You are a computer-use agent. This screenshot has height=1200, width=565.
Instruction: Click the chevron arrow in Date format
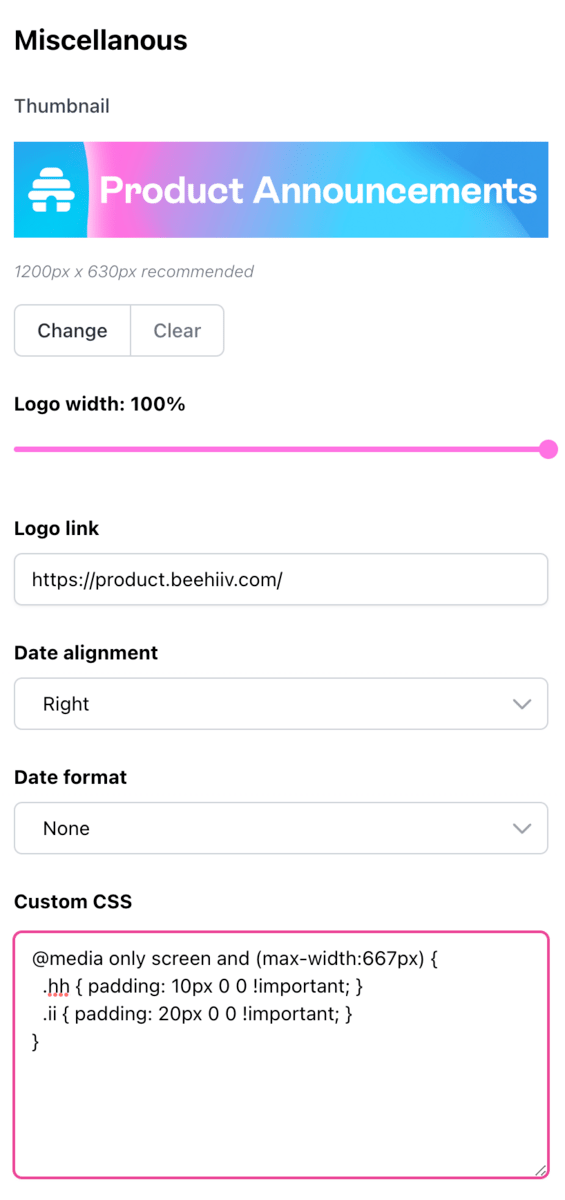[x=521, y=828]
